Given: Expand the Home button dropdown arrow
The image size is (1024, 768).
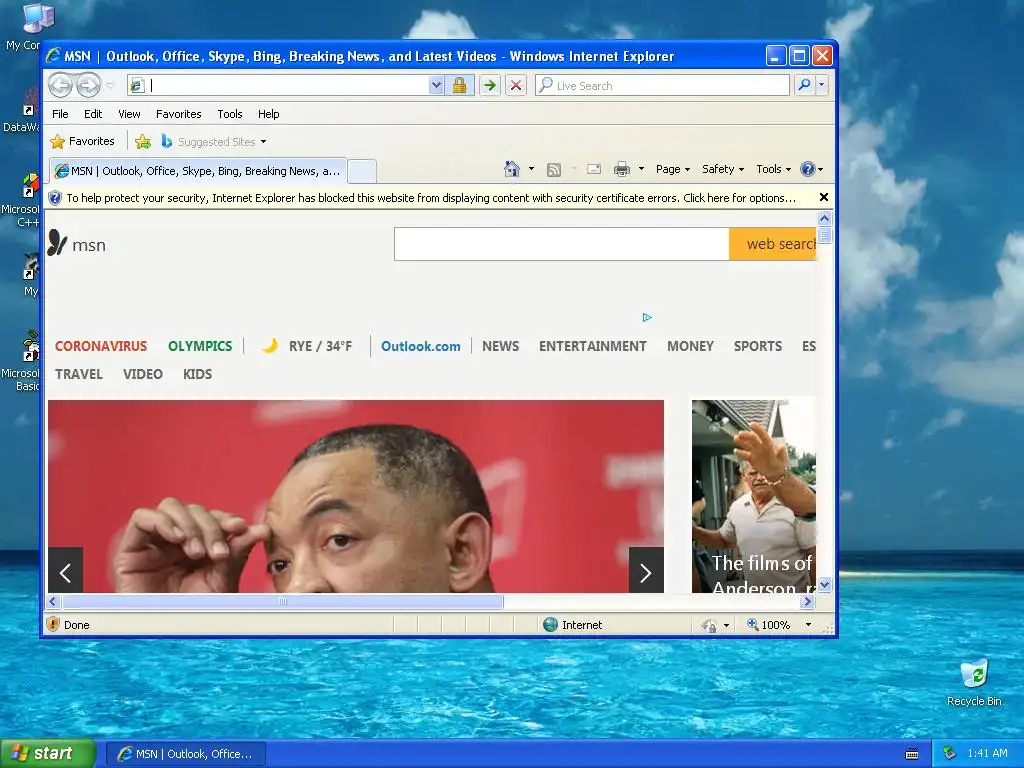Looking at the screenshot, I should (532, 169).
